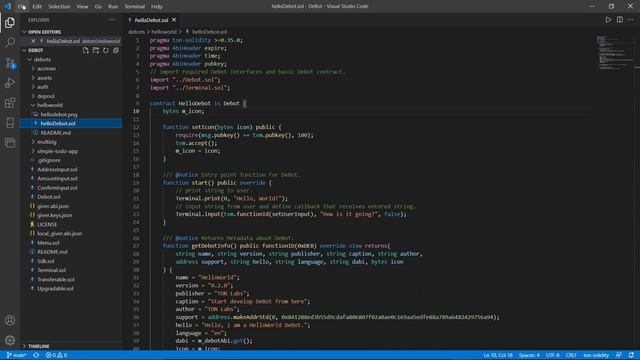Click New File icon in DEBOT header

pyautogui.click(x=85, y=50)
